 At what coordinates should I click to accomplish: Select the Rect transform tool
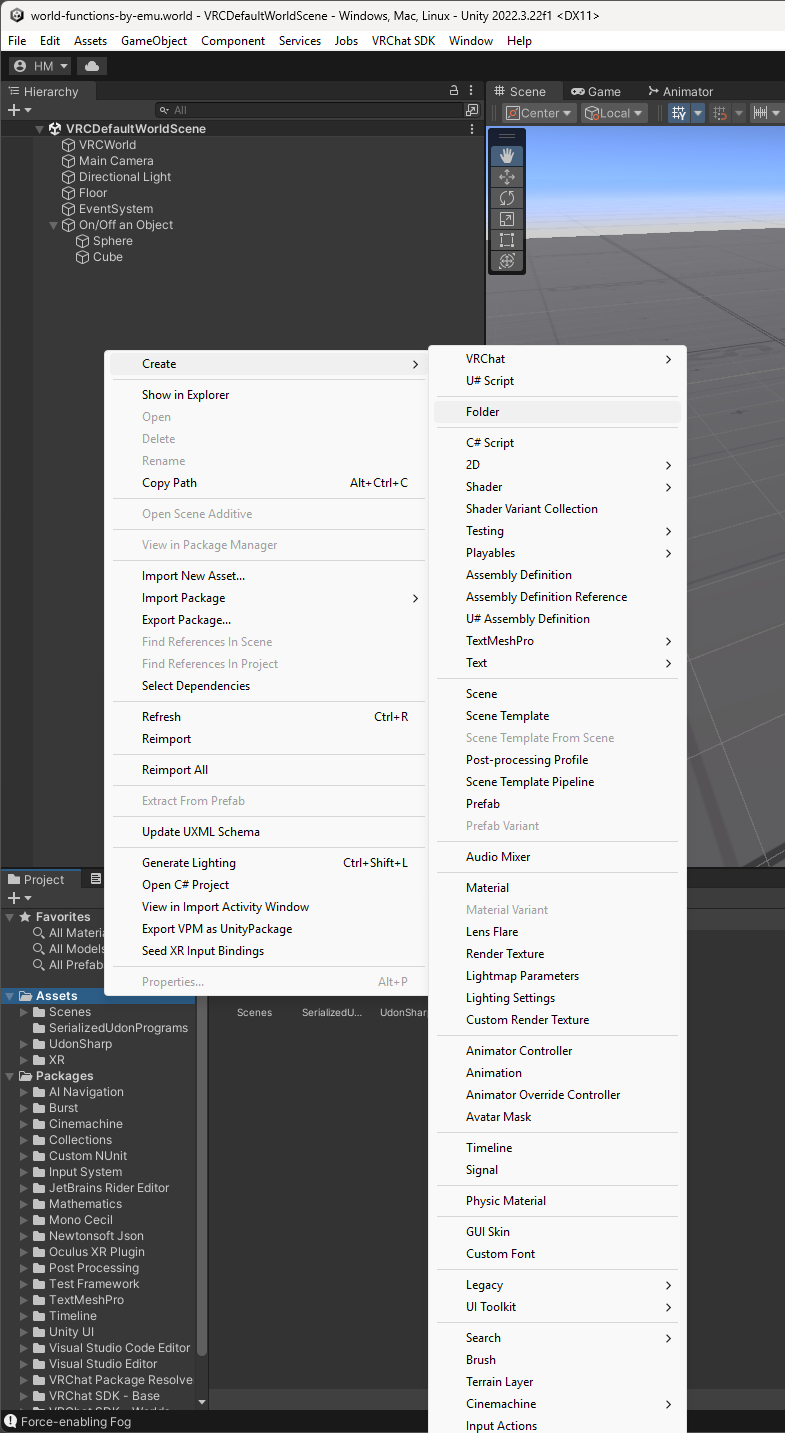point(507,240)
